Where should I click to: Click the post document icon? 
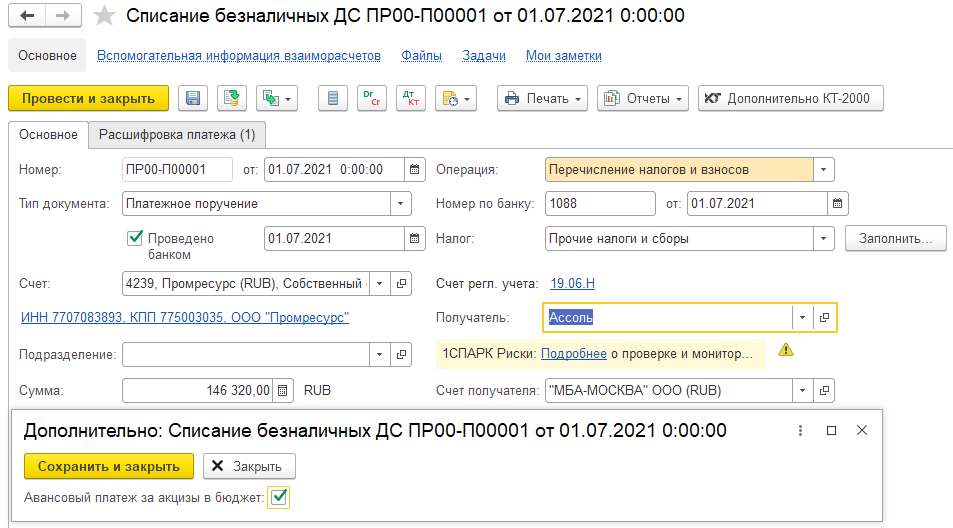232,98
